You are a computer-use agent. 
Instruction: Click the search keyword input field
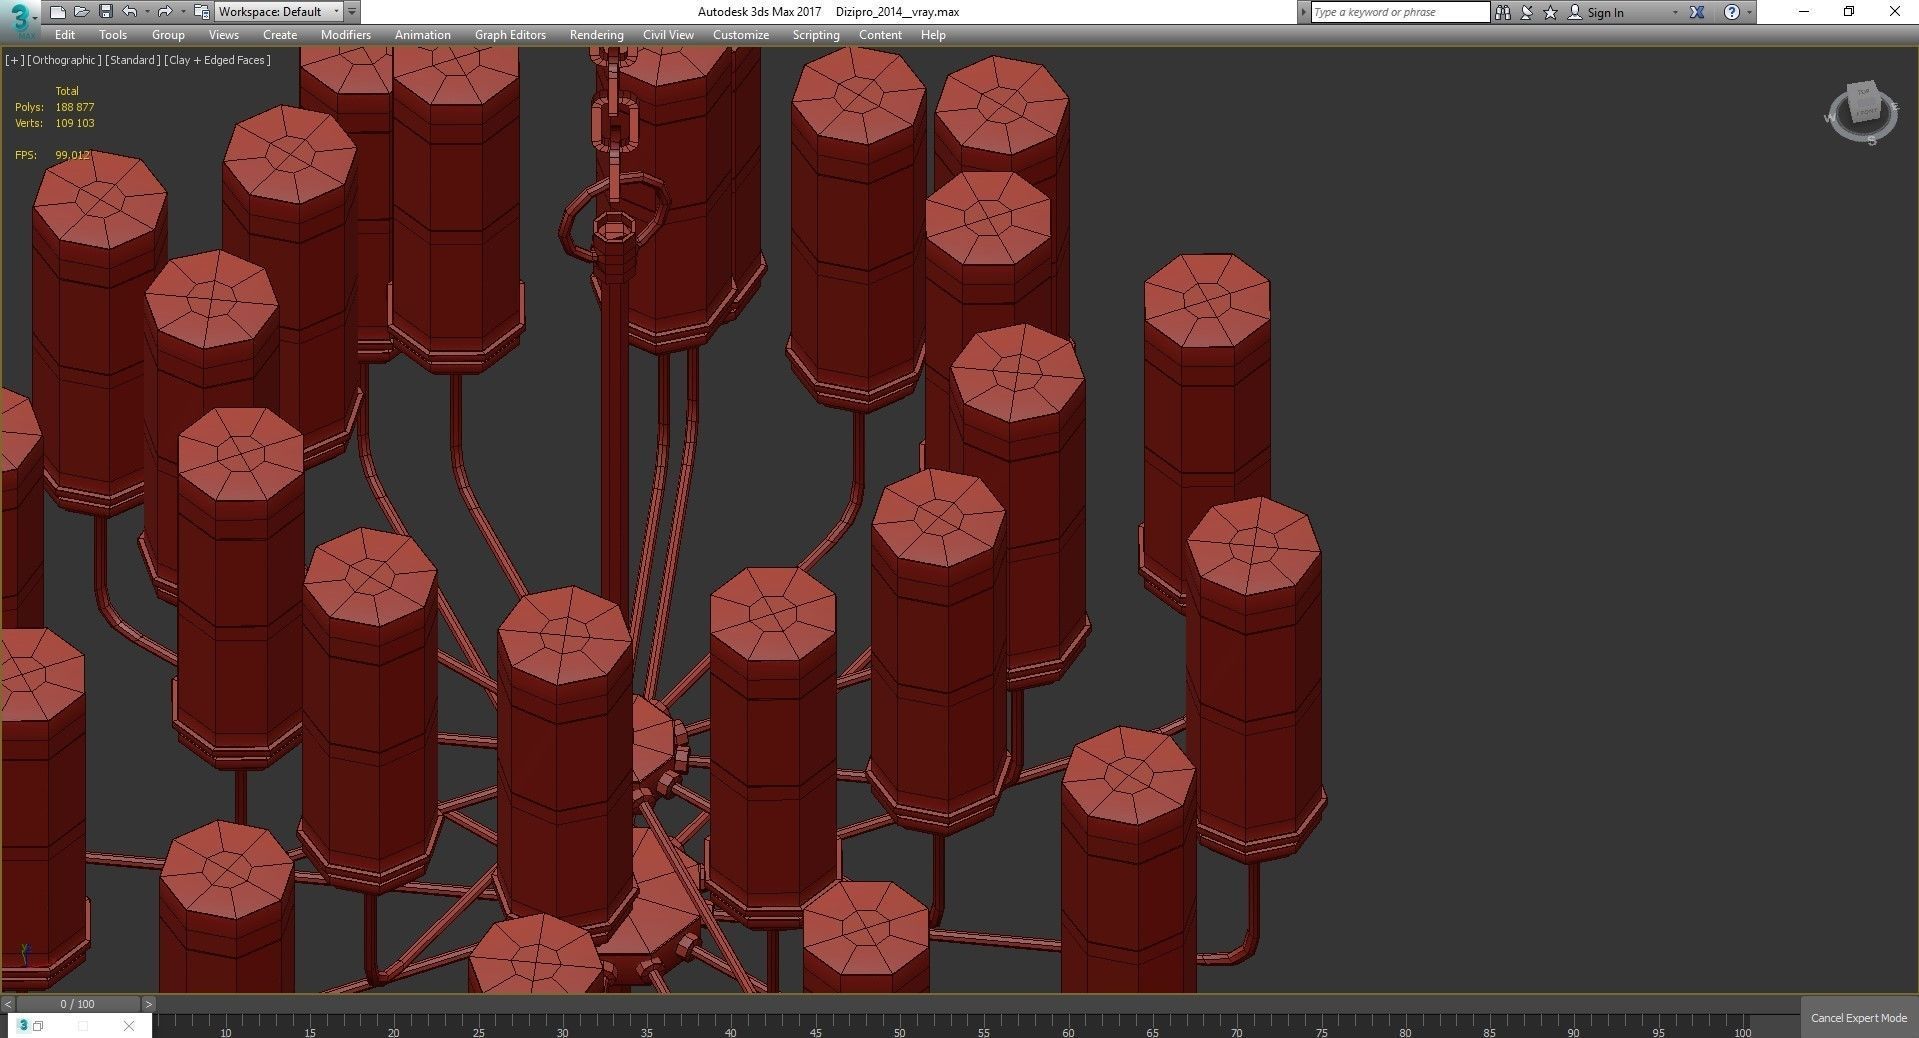(x=1400, y=12)
